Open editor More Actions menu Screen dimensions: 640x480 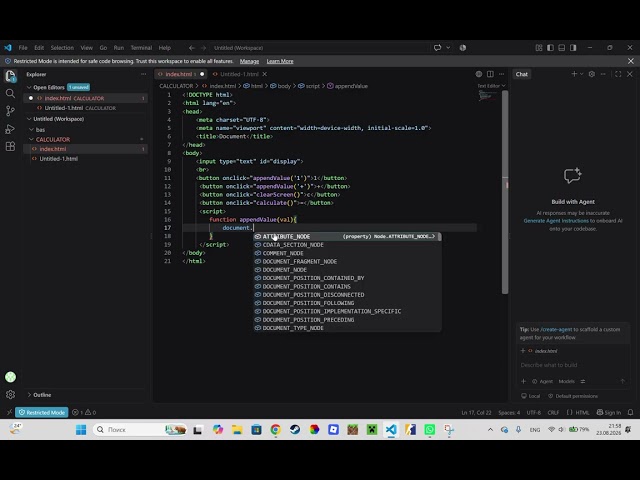(x=502, y=74)
